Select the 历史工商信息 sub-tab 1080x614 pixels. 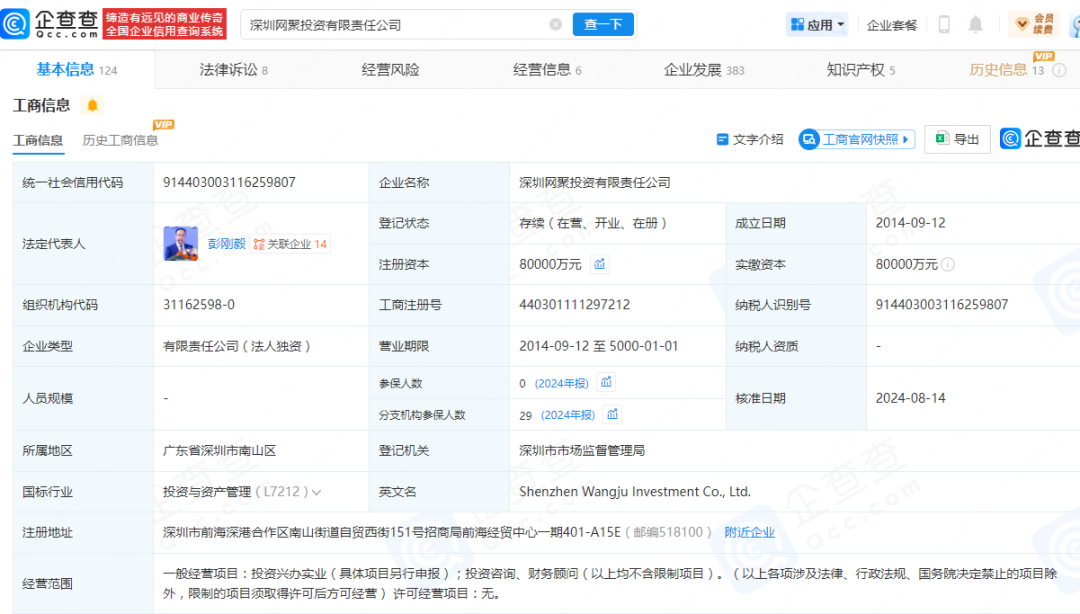point(120,140)
